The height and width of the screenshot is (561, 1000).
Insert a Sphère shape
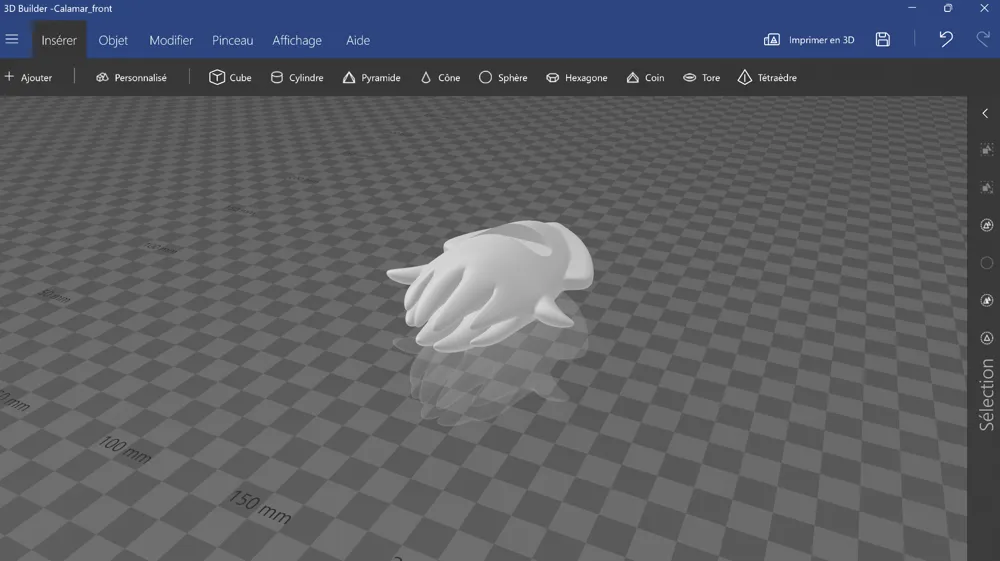[x=503, y=77]
